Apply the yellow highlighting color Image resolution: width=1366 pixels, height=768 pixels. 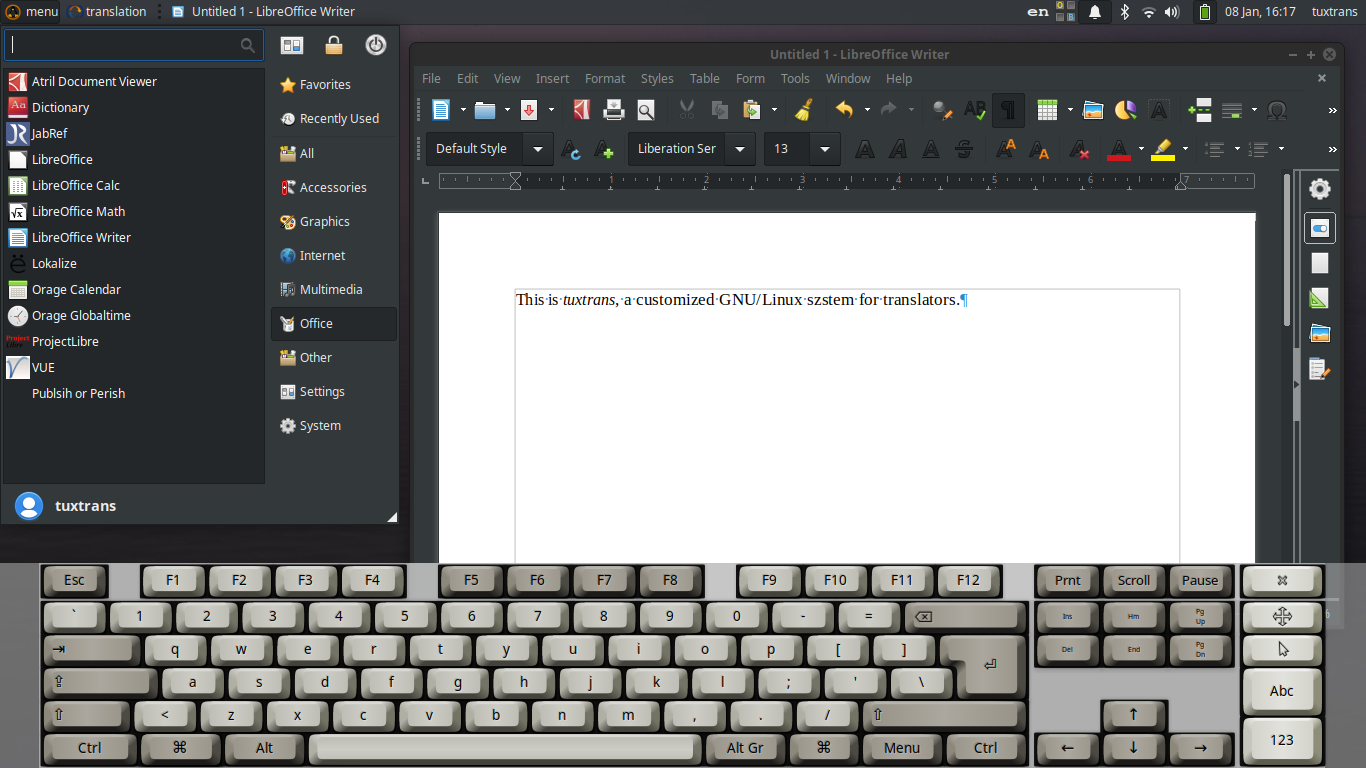coord(1162,149)
